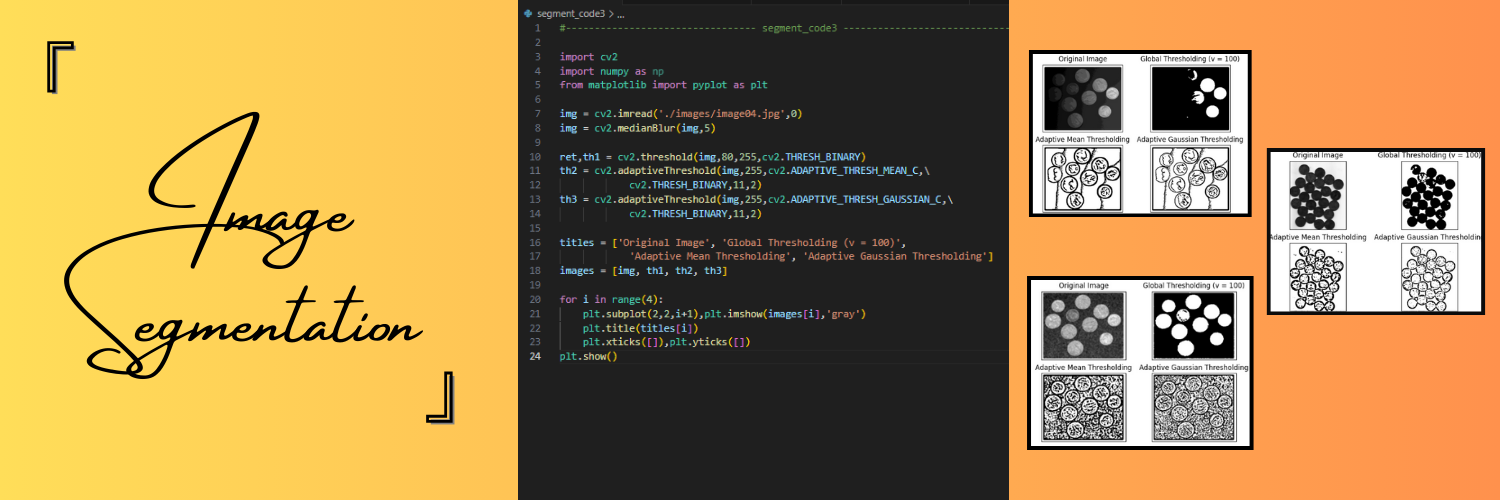
Task: Click top figure's Global Thresholding subplot
Action: click(1191, 97)
